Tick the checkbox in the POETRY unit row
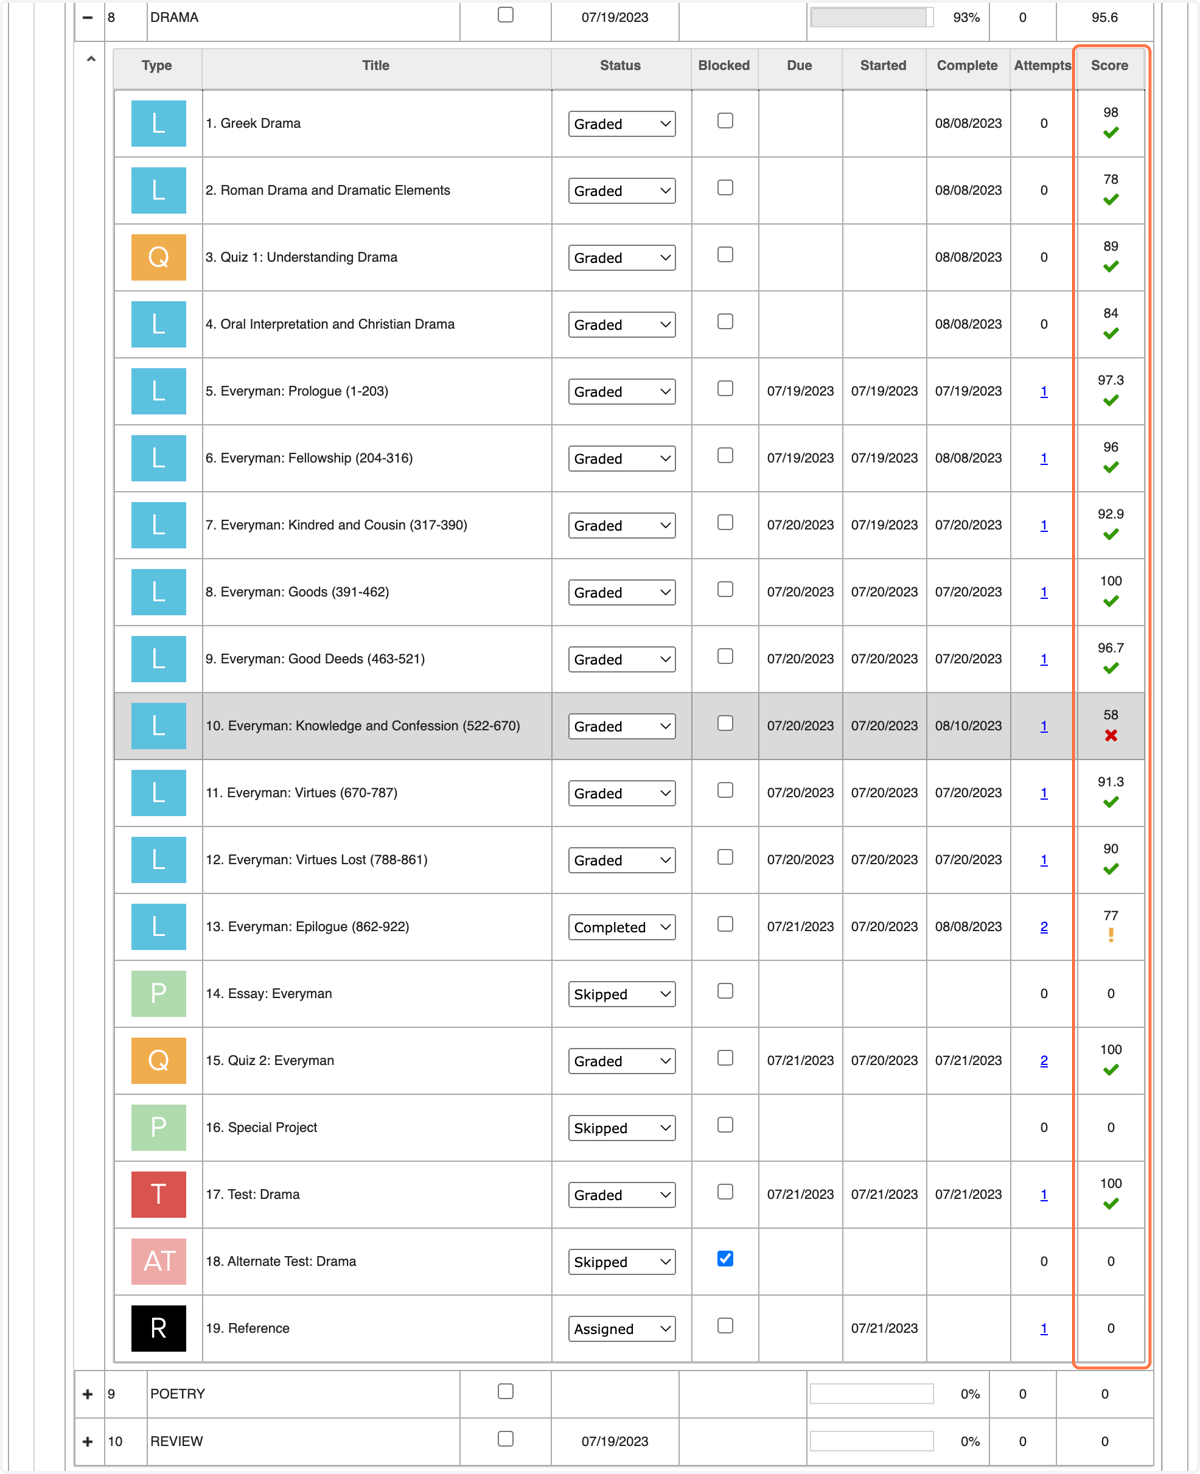The height and width of the screenshot is (1474, 1200). pyautogui.click(x=506, y=1392)
